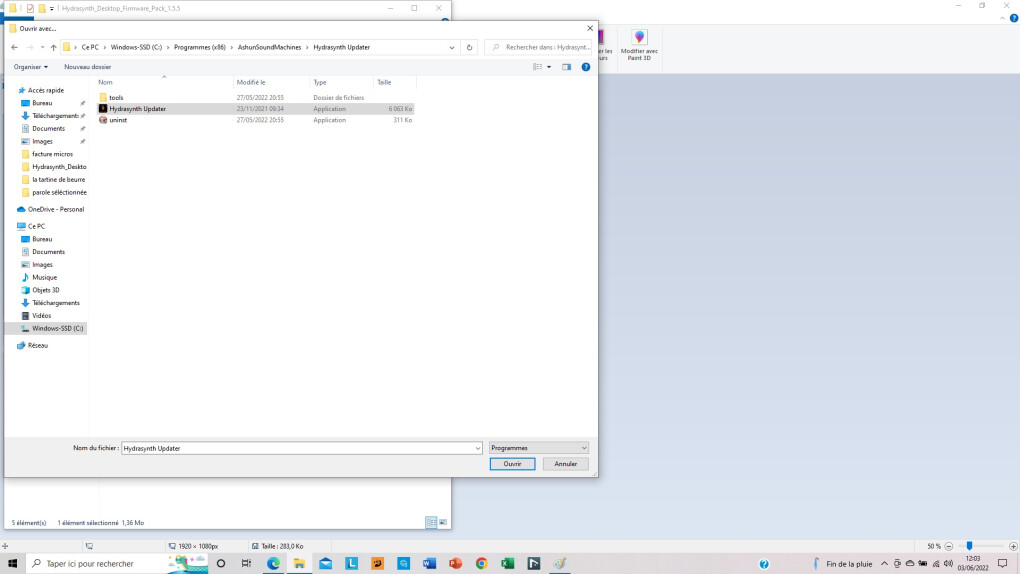Open Téléchargements under Accès rapide
1020x574 pixels.
(55, 116)
